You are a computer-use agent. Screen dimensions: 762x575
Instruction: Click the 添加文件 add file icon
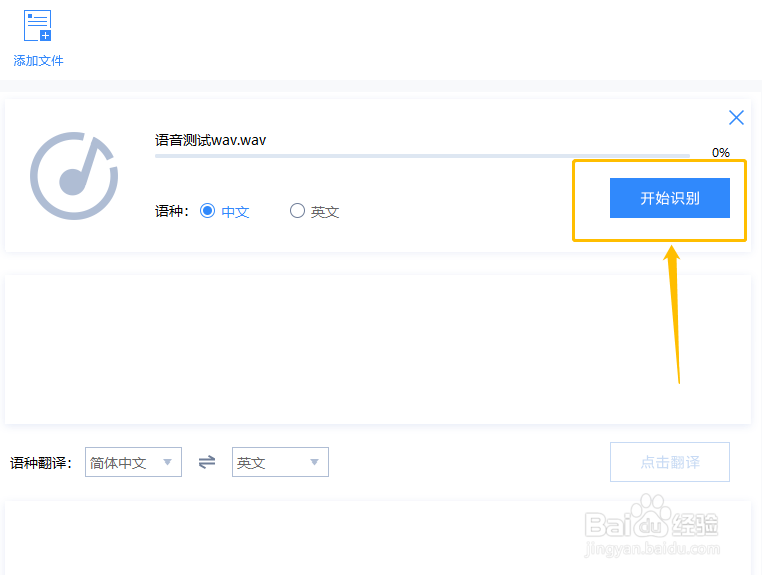37,25
